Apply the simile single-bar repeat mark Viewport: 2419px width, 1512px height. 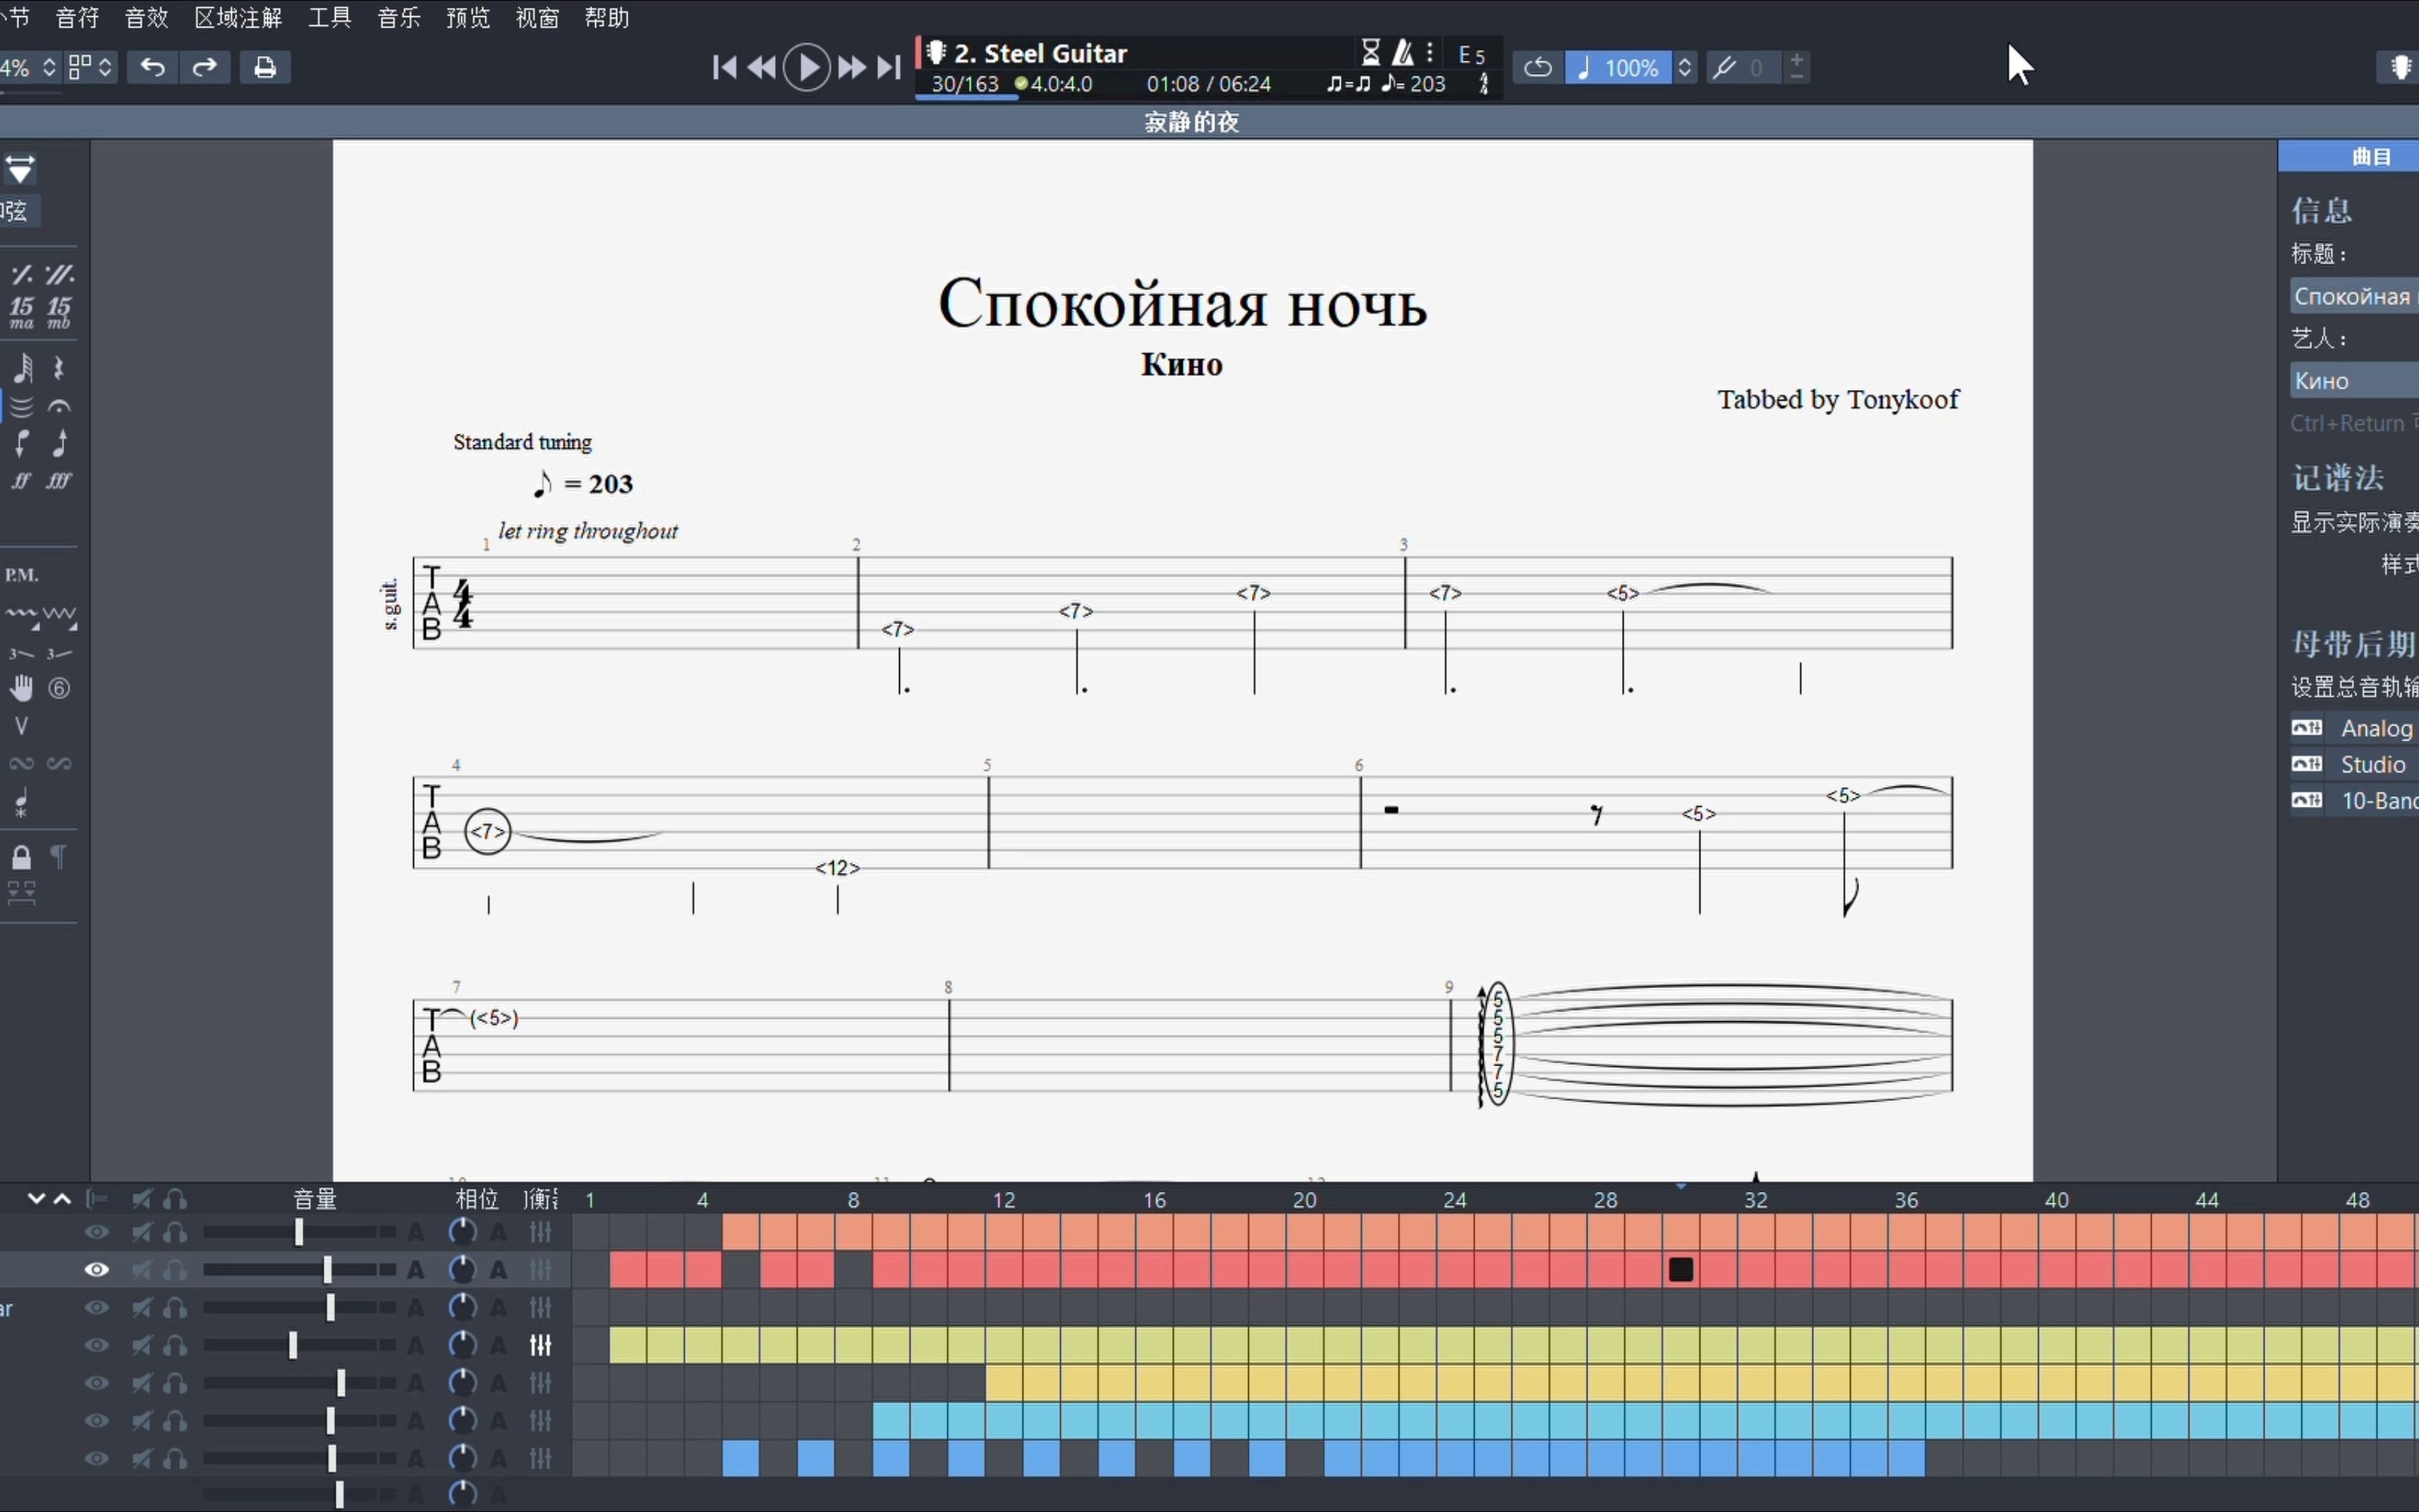coord(22,274)
